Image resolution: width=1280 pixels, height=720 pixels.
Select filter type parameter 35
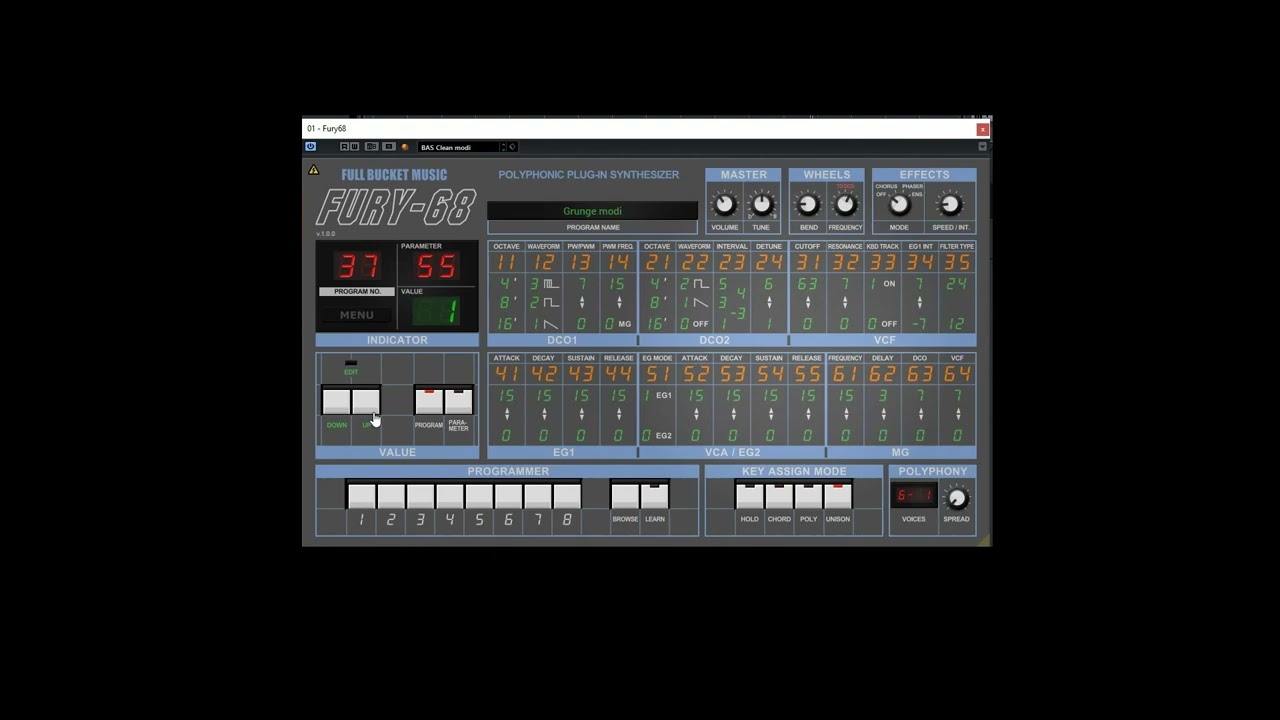(957, 263)
